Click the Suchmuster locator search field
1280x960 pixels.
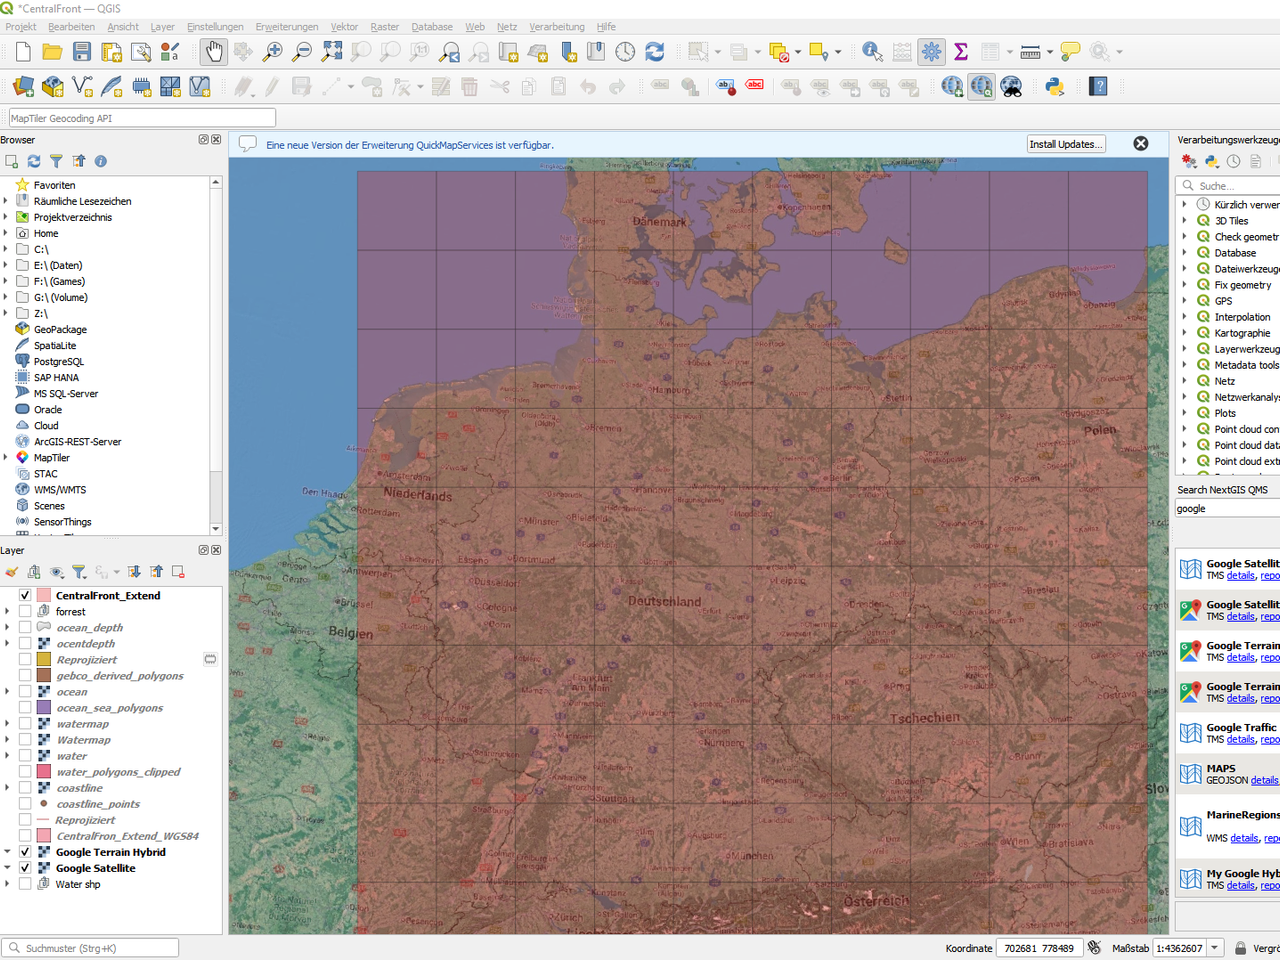(91, 948)
